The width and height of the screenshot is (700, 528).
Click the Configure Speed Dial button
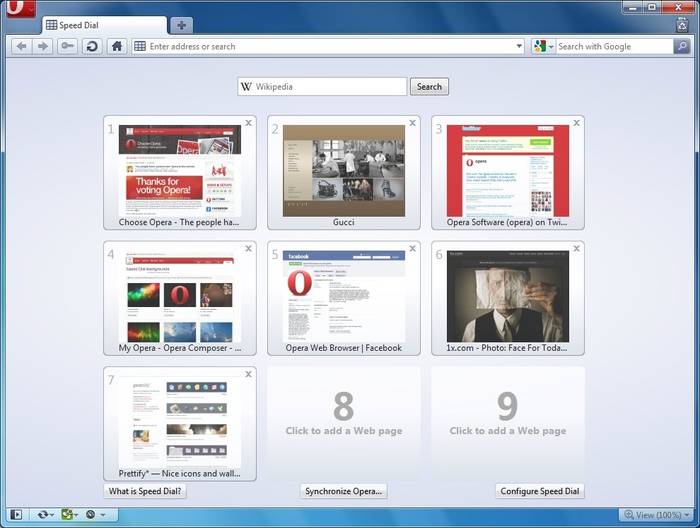click(x=540, y=491)
